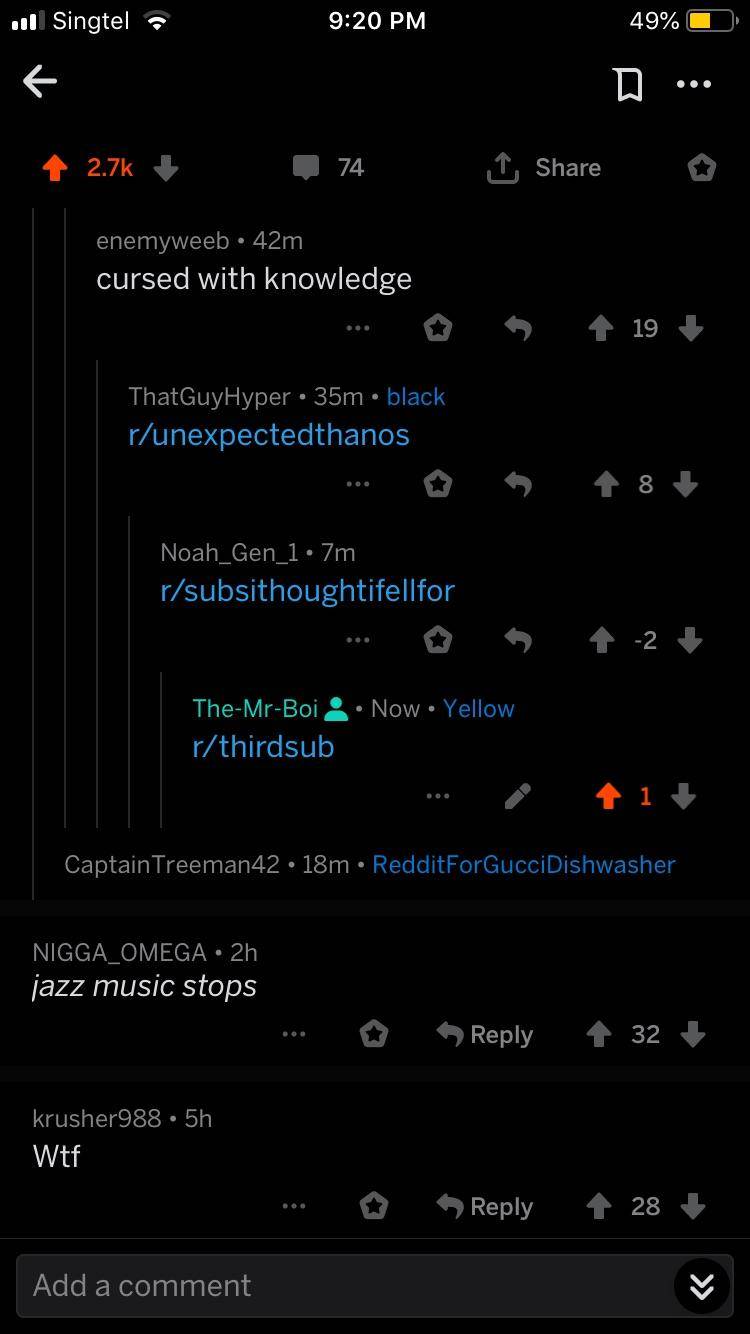Open the r/unexpectedthanos link
This screenshot has width=750, height=1334.
coord(269,435)
